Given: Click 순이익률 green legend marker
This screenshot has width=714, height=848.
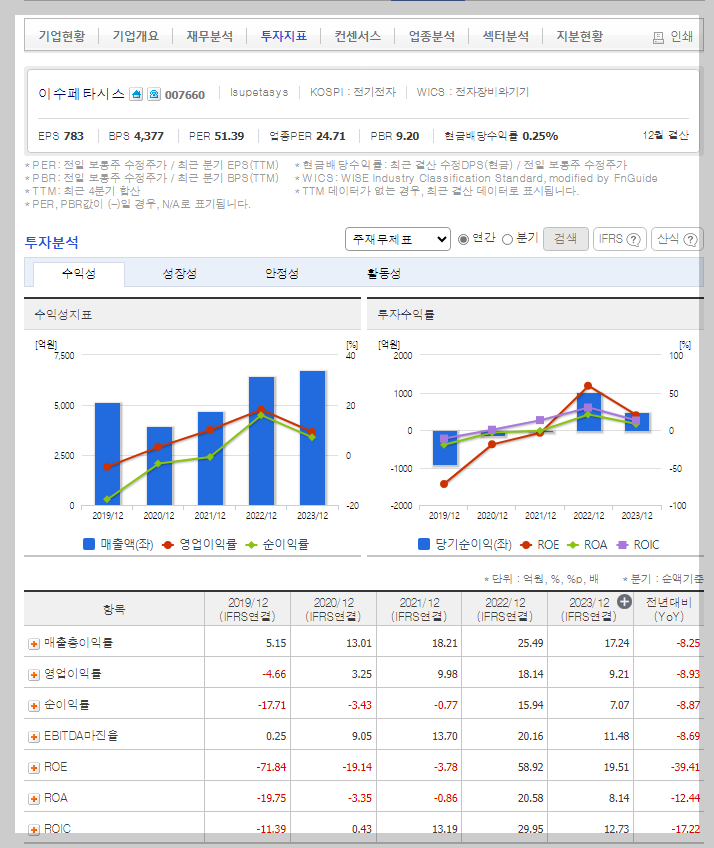Looking at the screenshot, I should pyautogui.click(x=251, y=545).
